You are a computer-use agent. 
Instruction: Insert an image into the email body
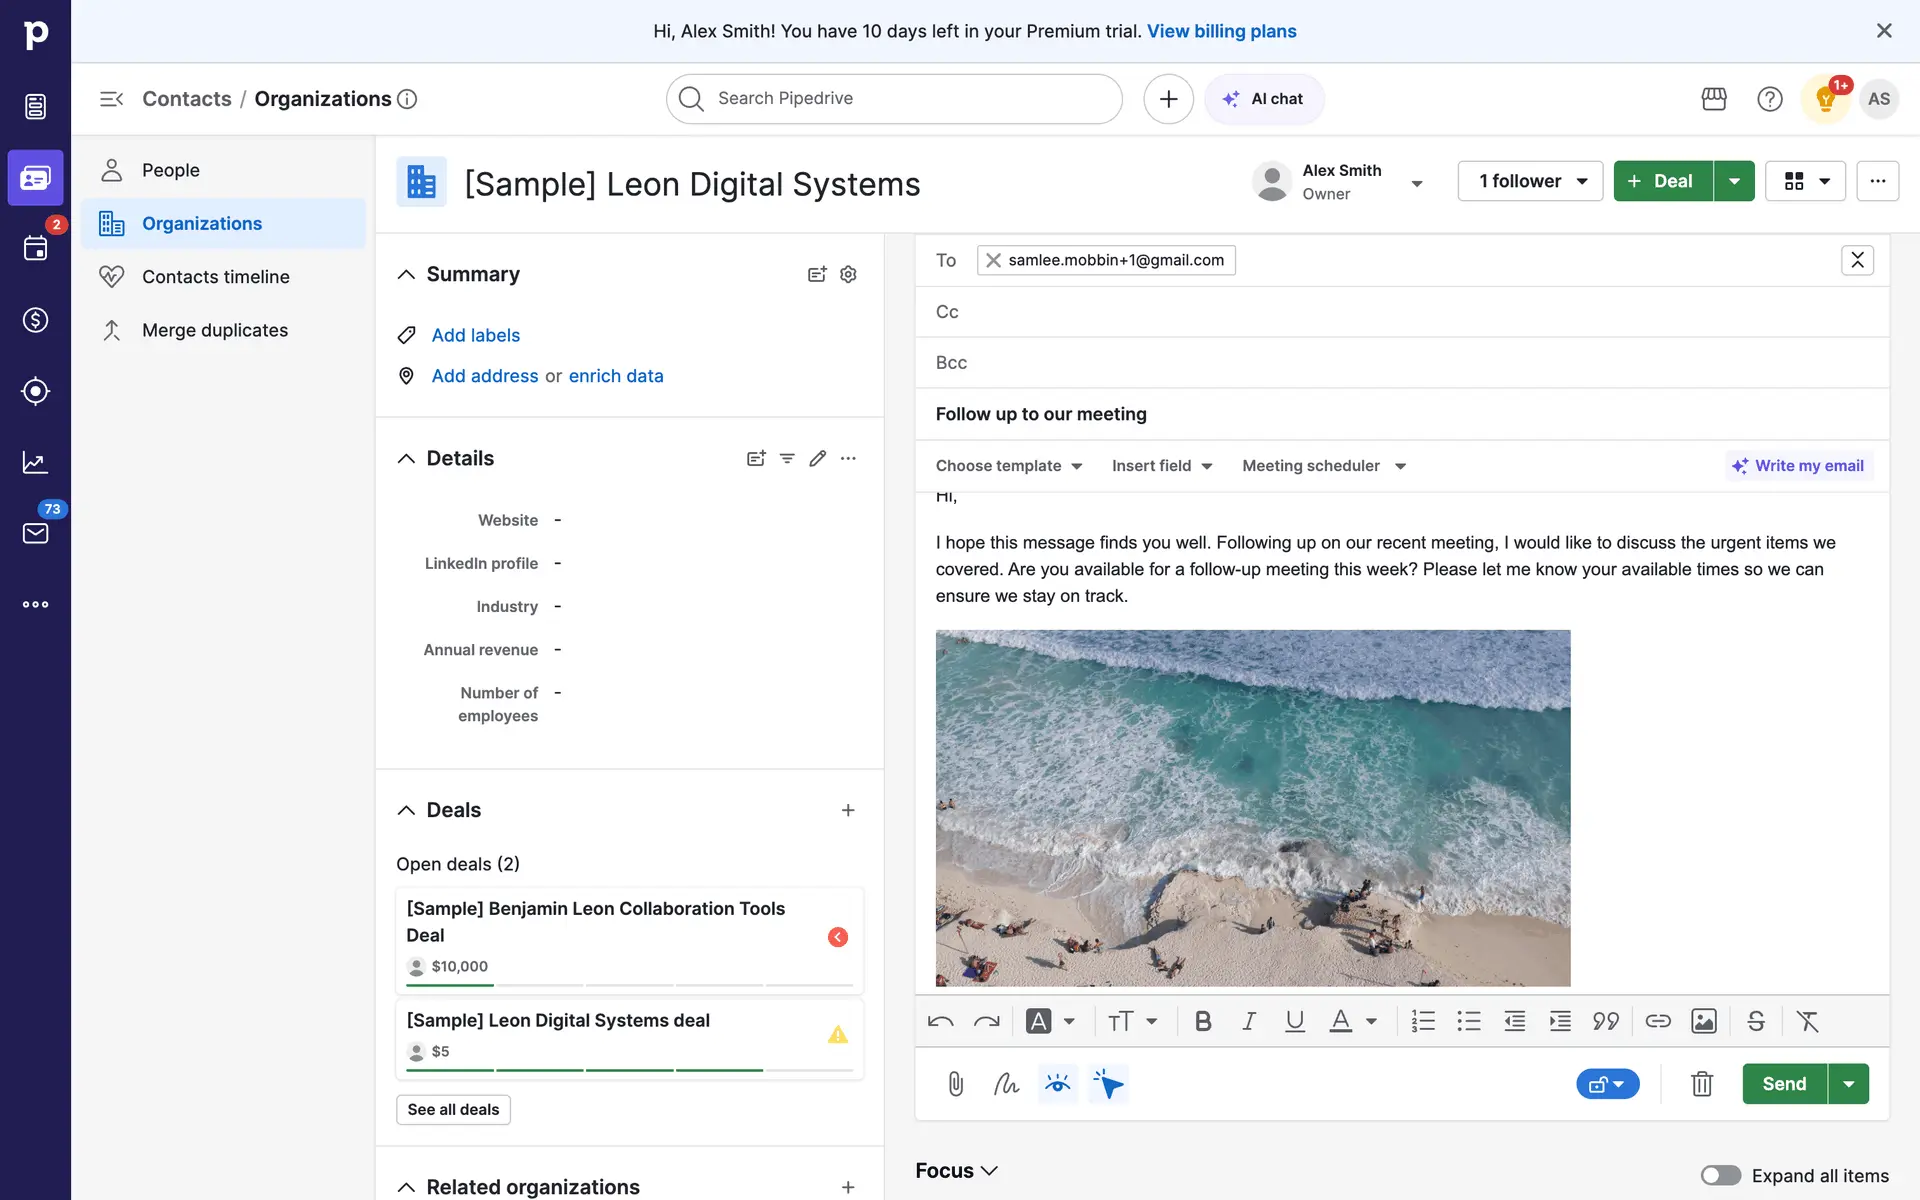click(x=1703, y=1021)
